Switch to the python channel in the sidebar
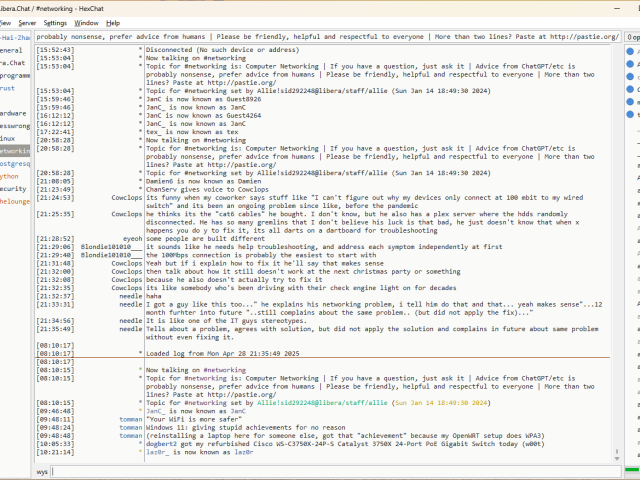The width and height of the screenshot is (640, 480). tap(10, 175)
